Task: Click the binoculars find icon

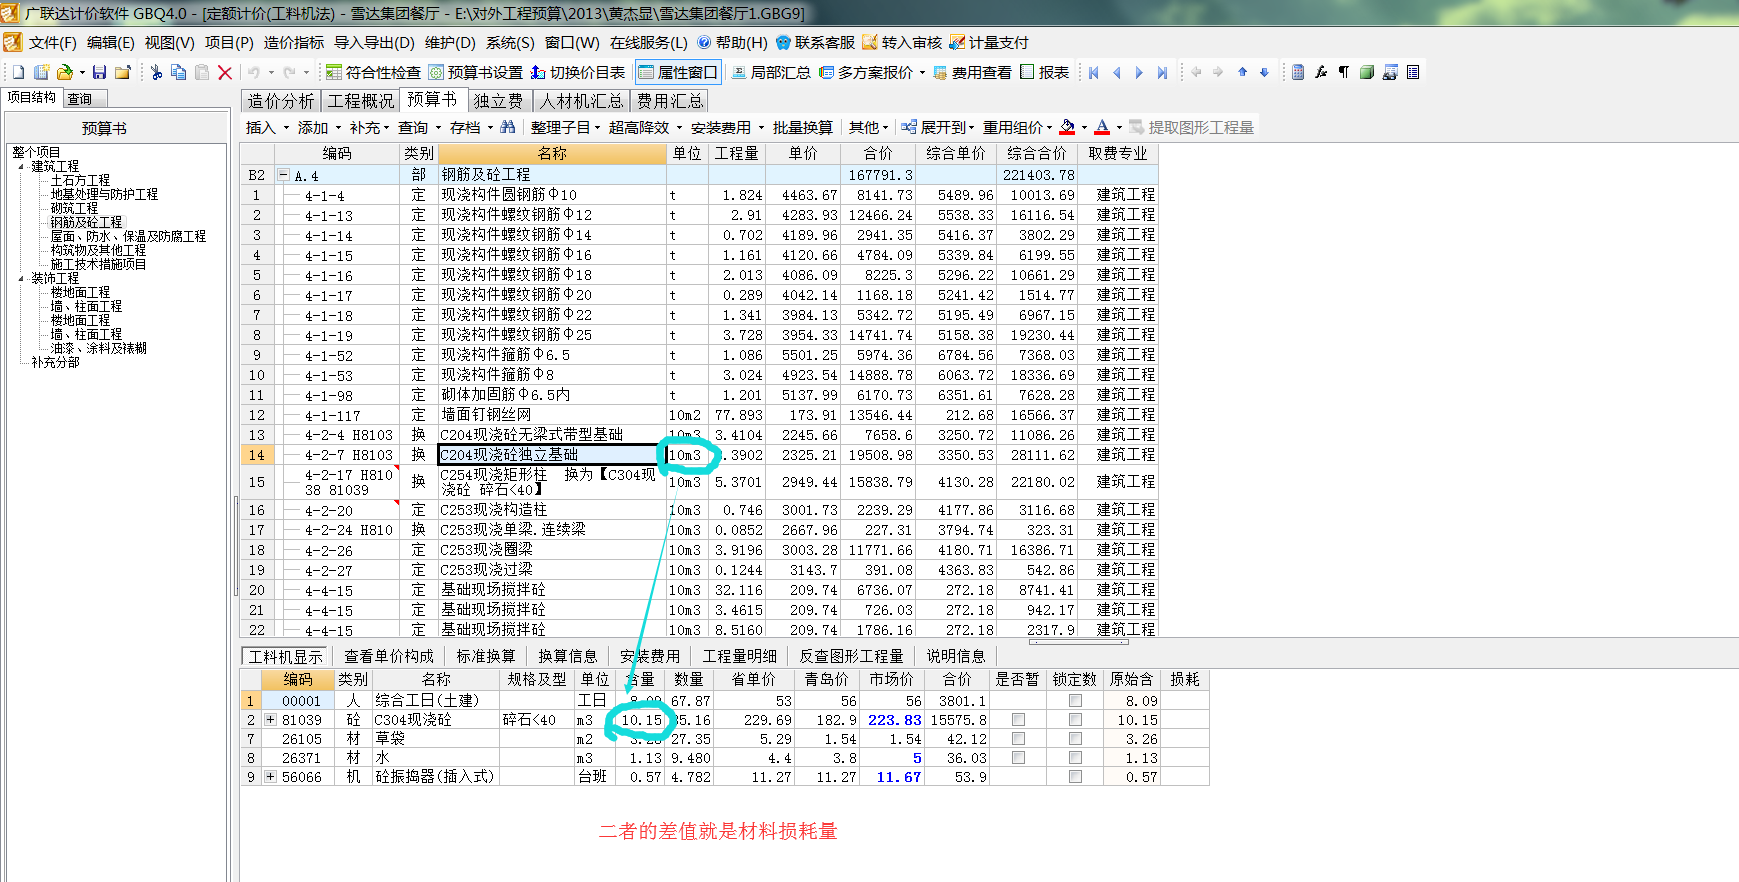Action: tap(508, 127)
